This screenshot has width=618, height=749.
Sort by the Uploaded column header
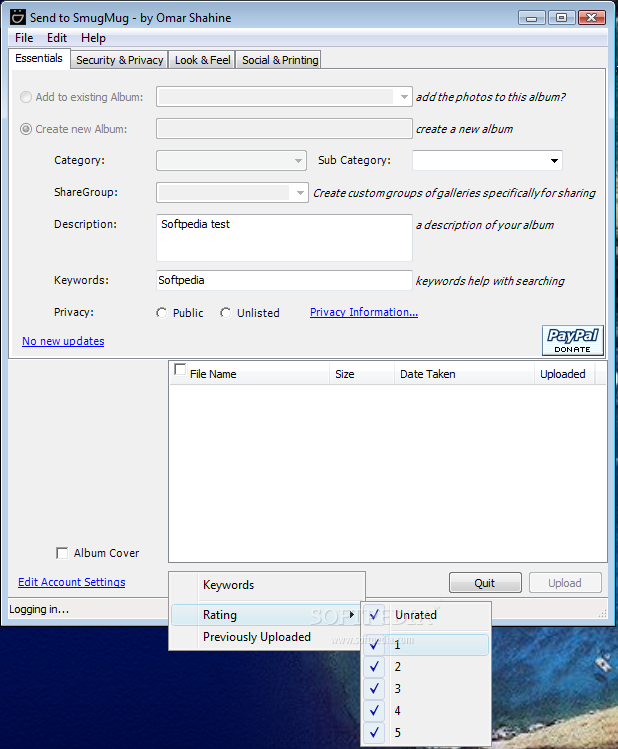coord(563,374)
